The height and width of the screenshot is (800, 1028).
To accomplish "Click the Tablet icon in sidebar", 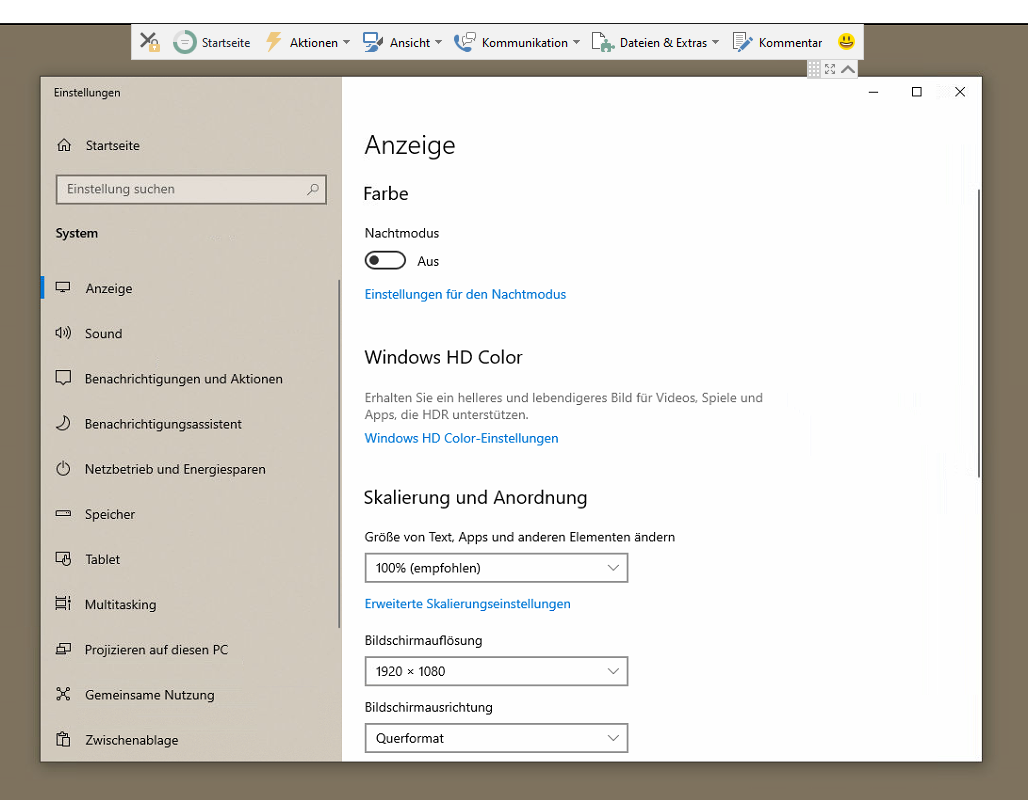I will [x=63, y=559].
